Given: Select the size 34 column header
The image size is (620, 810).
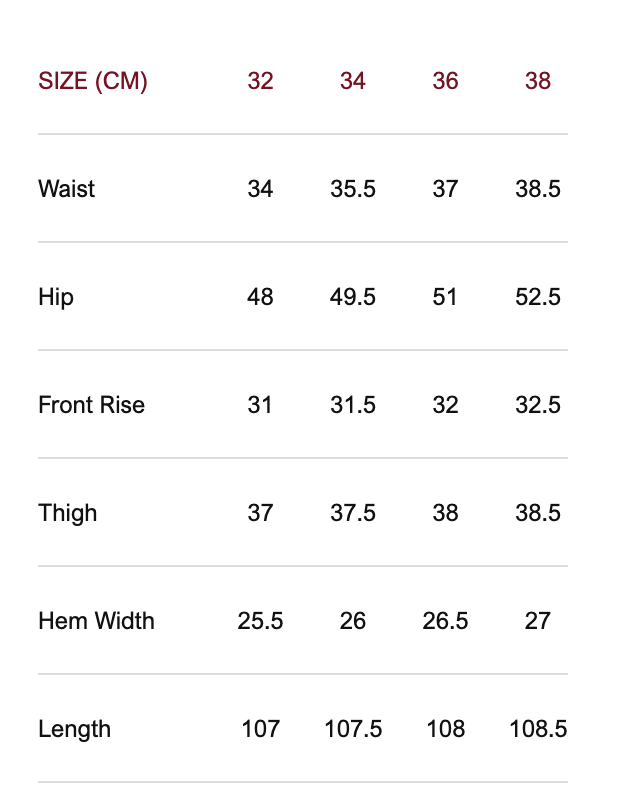Looking at the screenshot, I should tap(353, 81).
